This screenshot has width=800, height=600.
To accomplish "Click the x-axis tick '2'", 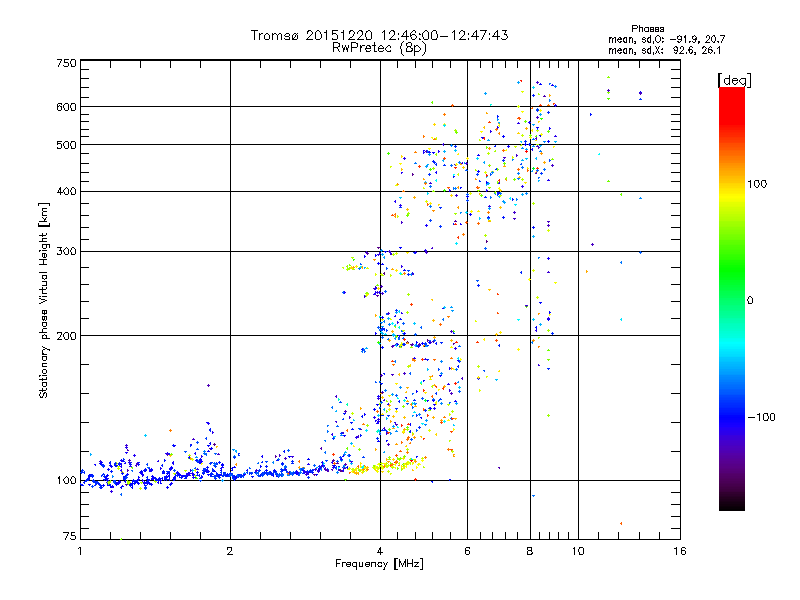I will pyautogui.click(x=230, y=551).
